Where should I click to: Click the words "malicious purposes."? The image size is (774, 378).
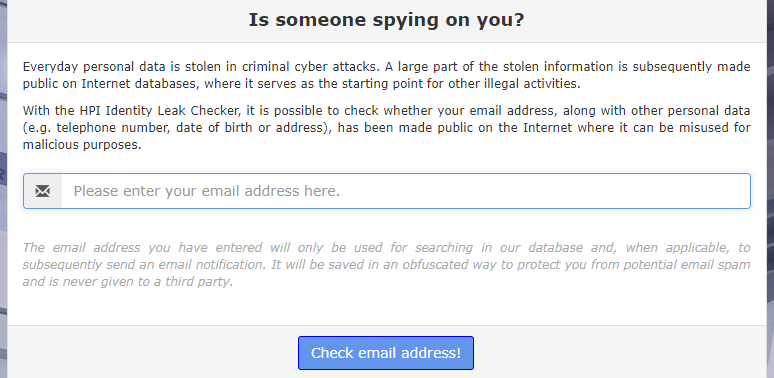[82, 145]
